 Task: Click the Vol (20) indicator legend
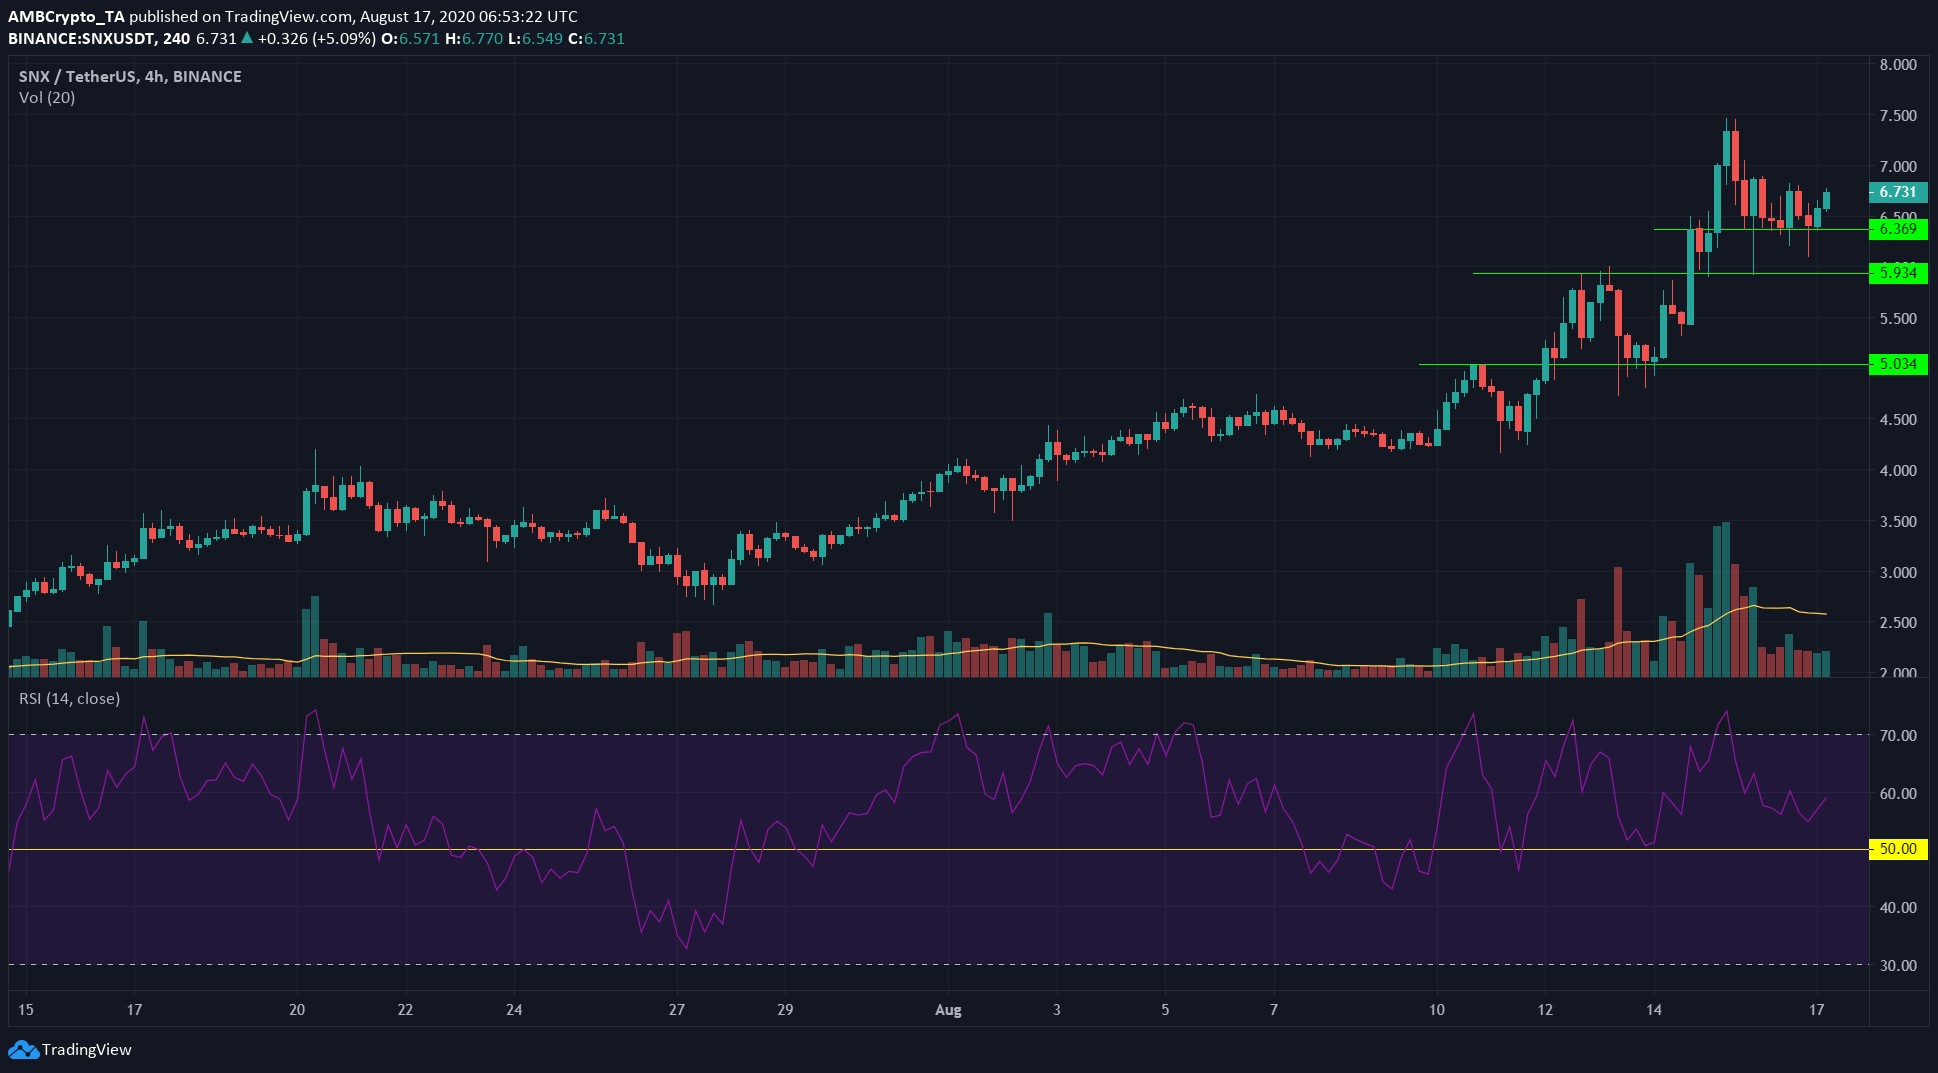(47, 98)
